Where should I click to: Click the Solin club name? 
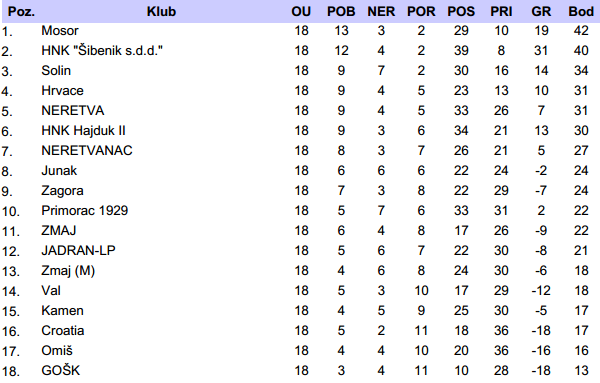(x=56, y=70)
